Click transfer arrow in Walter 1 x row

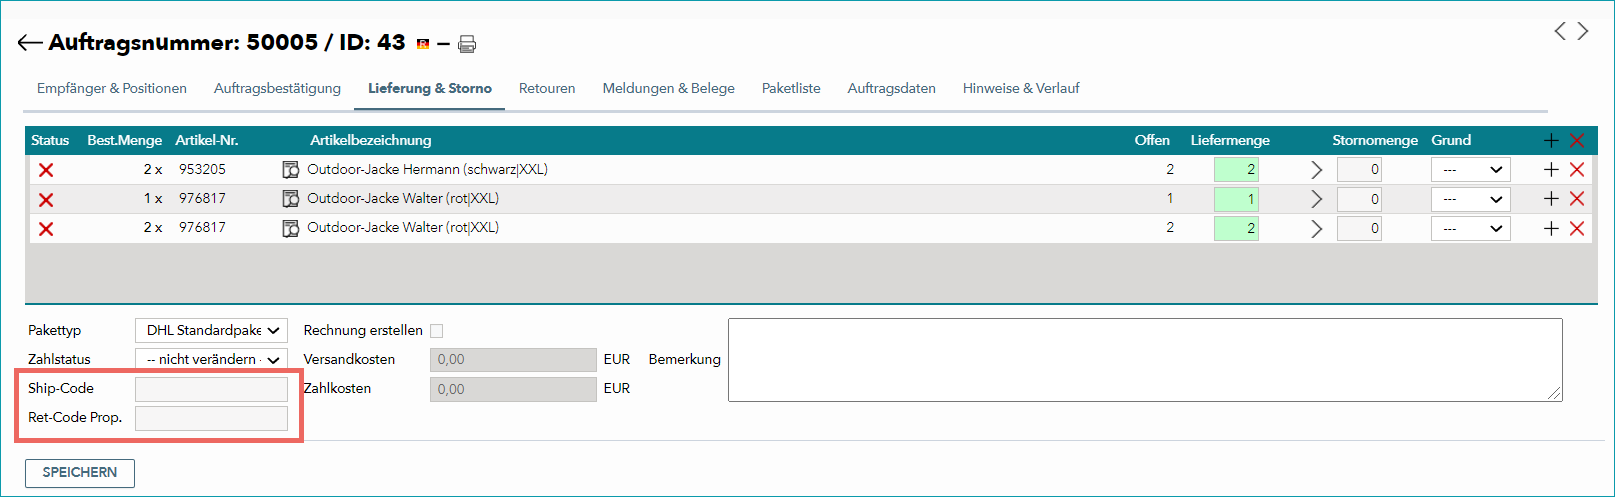tap(1316, 199)
